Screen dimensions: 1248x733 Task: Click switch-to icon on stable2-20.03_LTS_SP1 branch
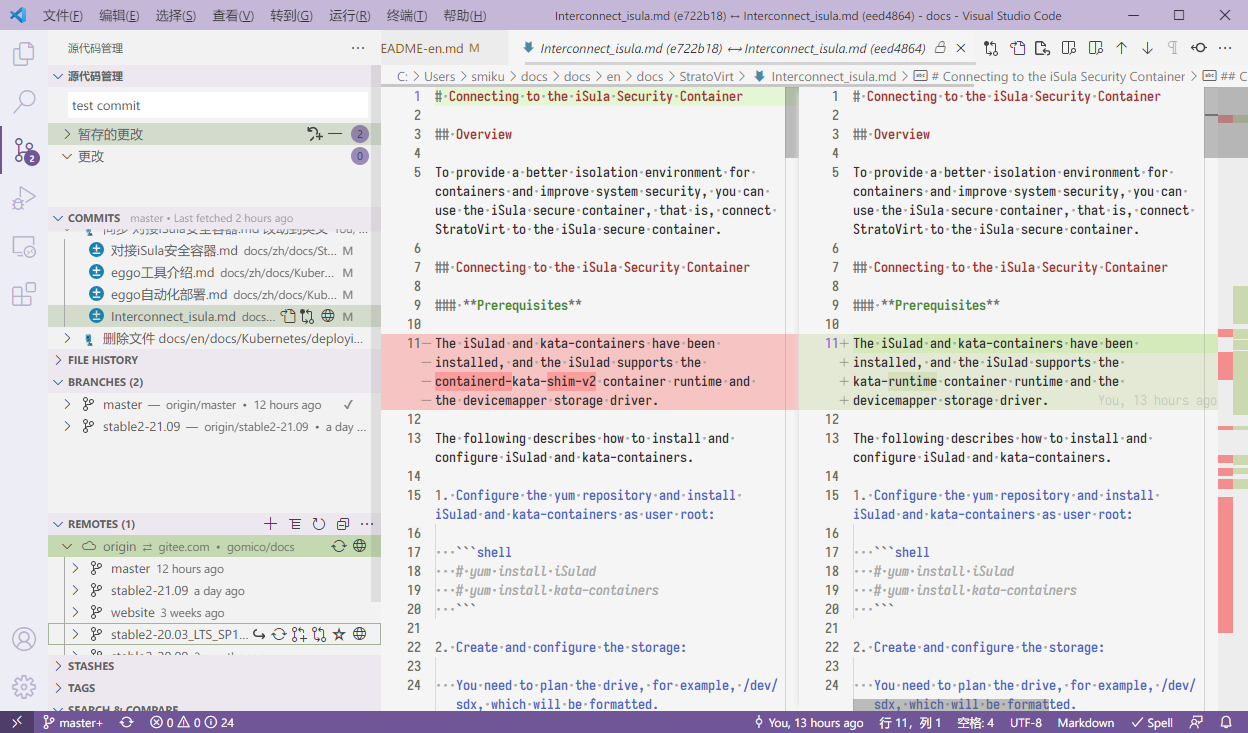click(259, 634)
